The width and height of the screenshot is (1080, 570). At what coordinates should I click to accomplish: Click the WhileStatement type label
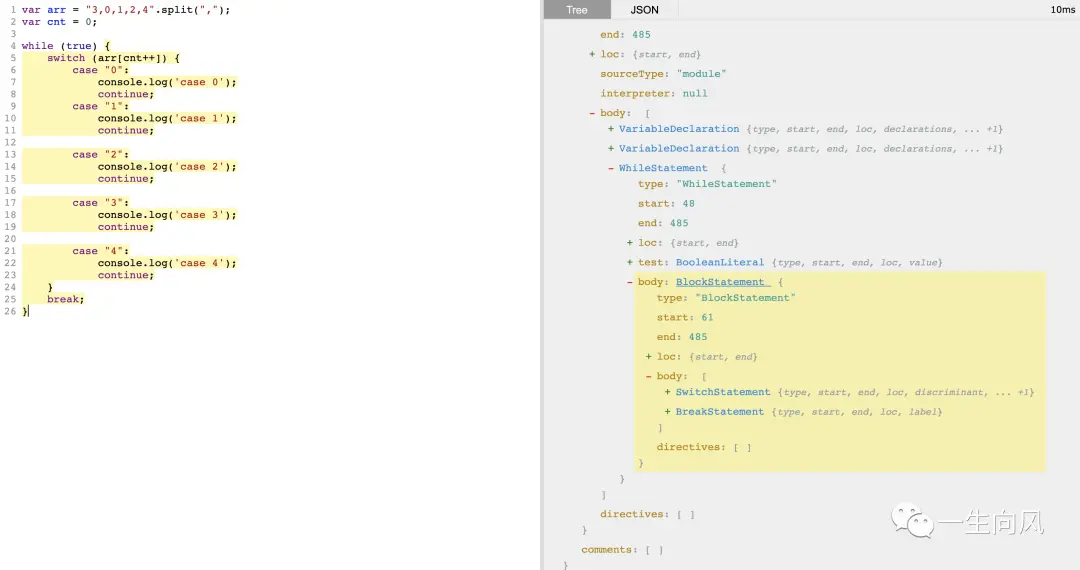point(663,168)
